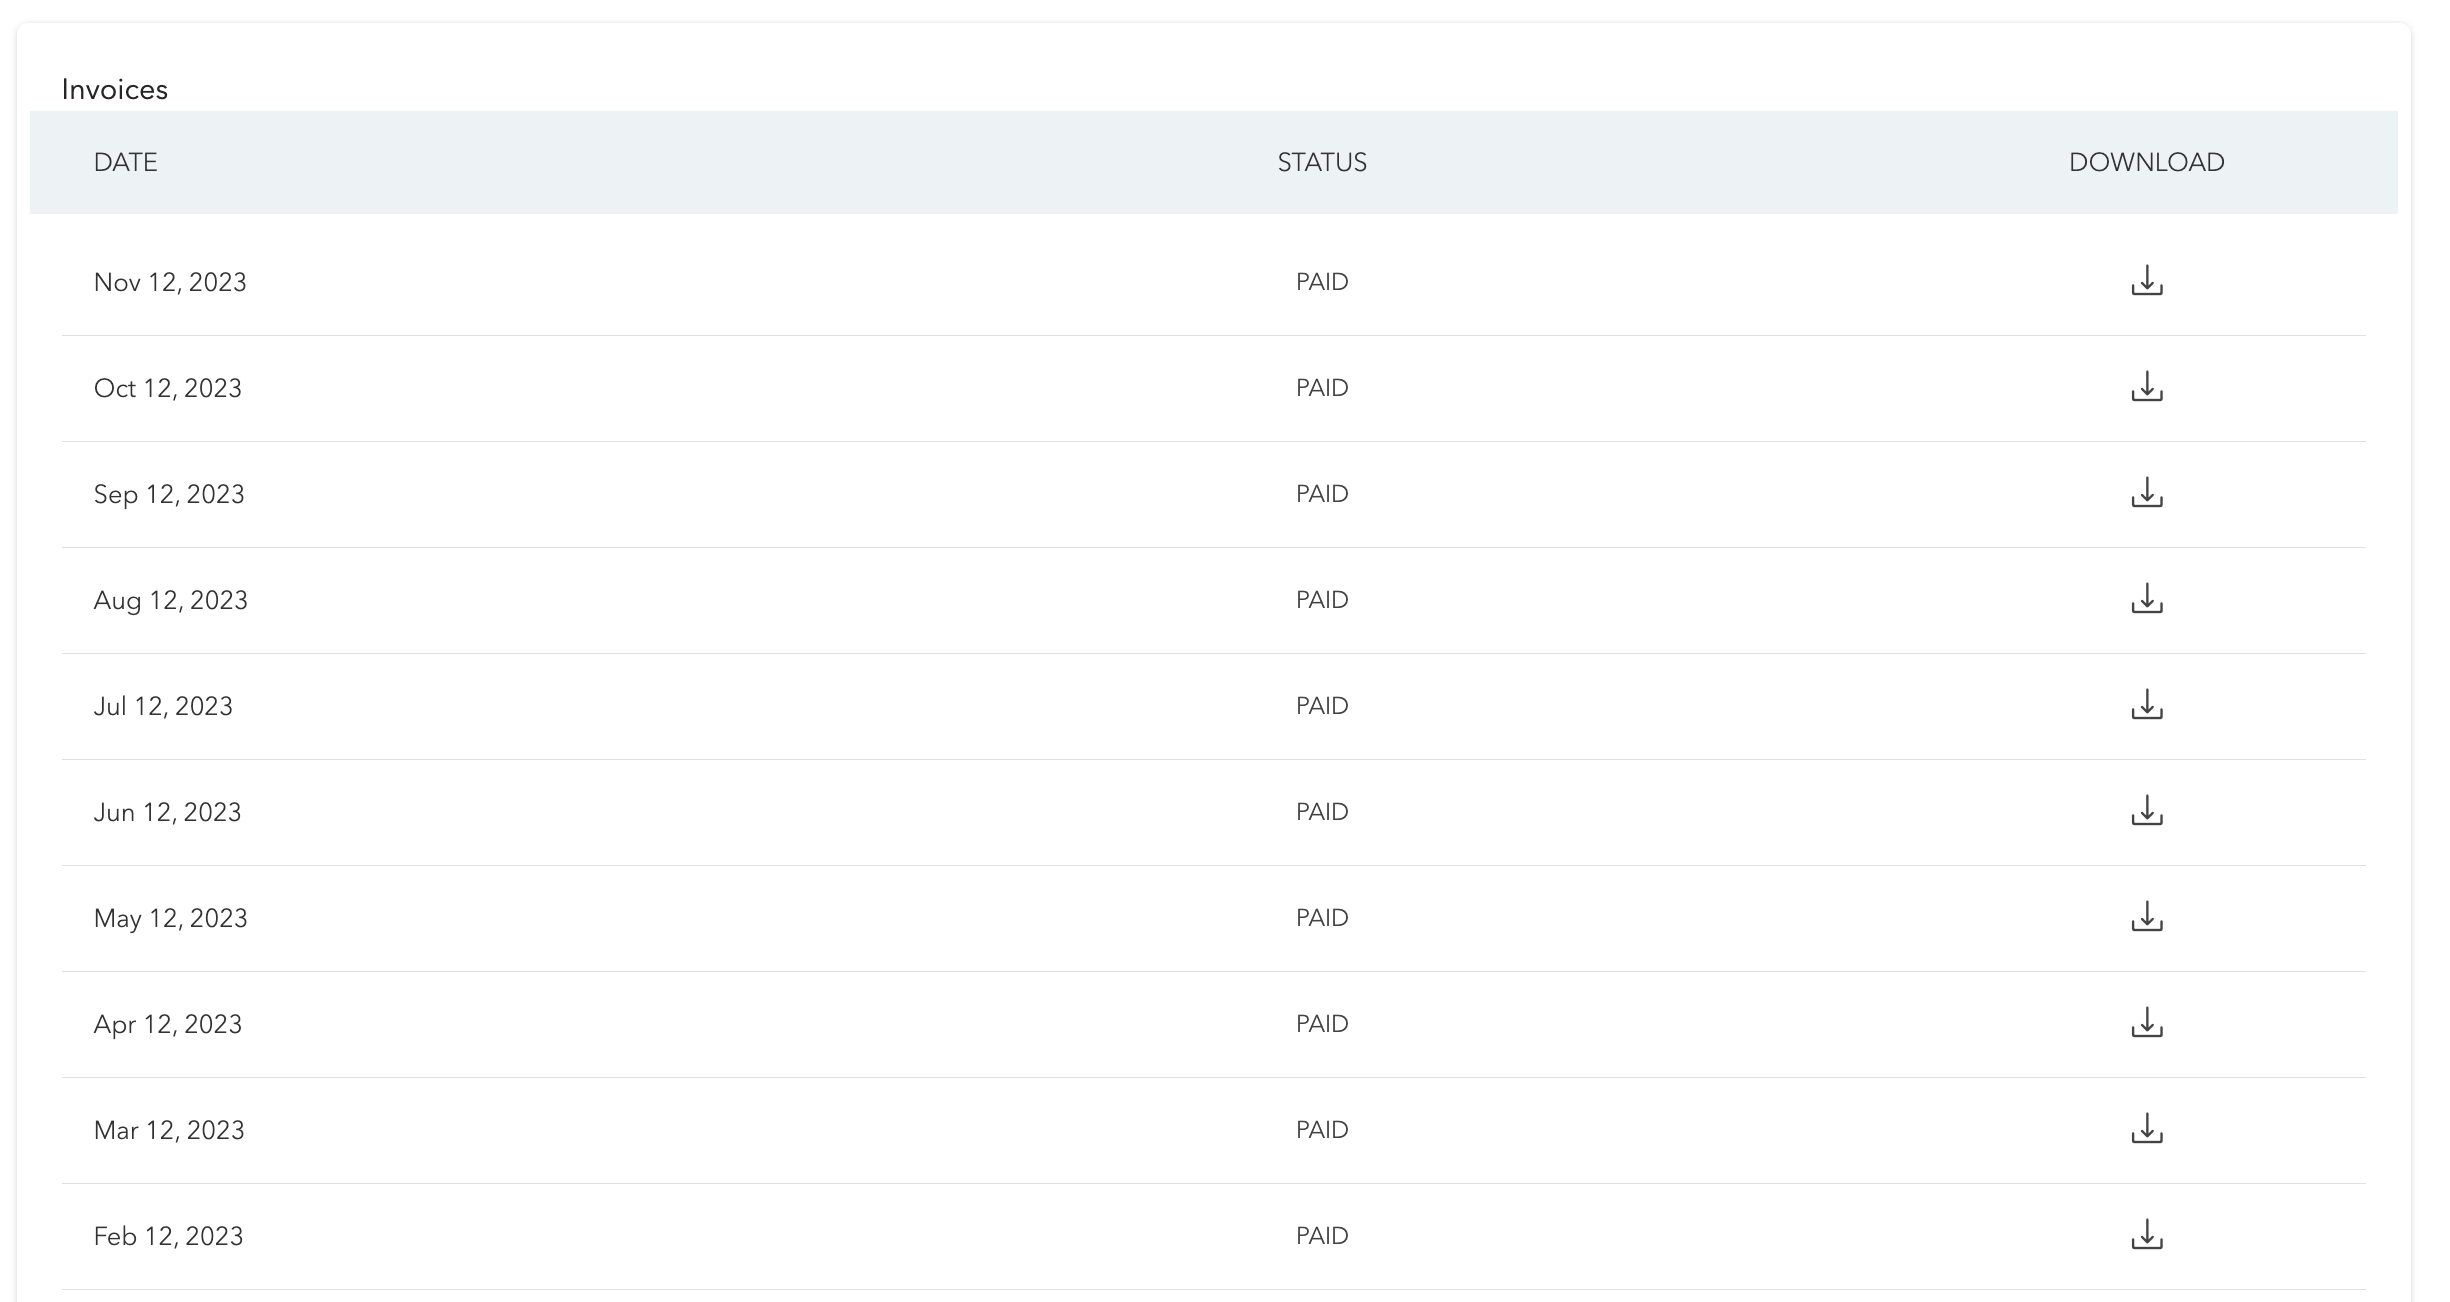
Task: Download the Jul 12, 2023 invoice
Action: (2146, 705)
